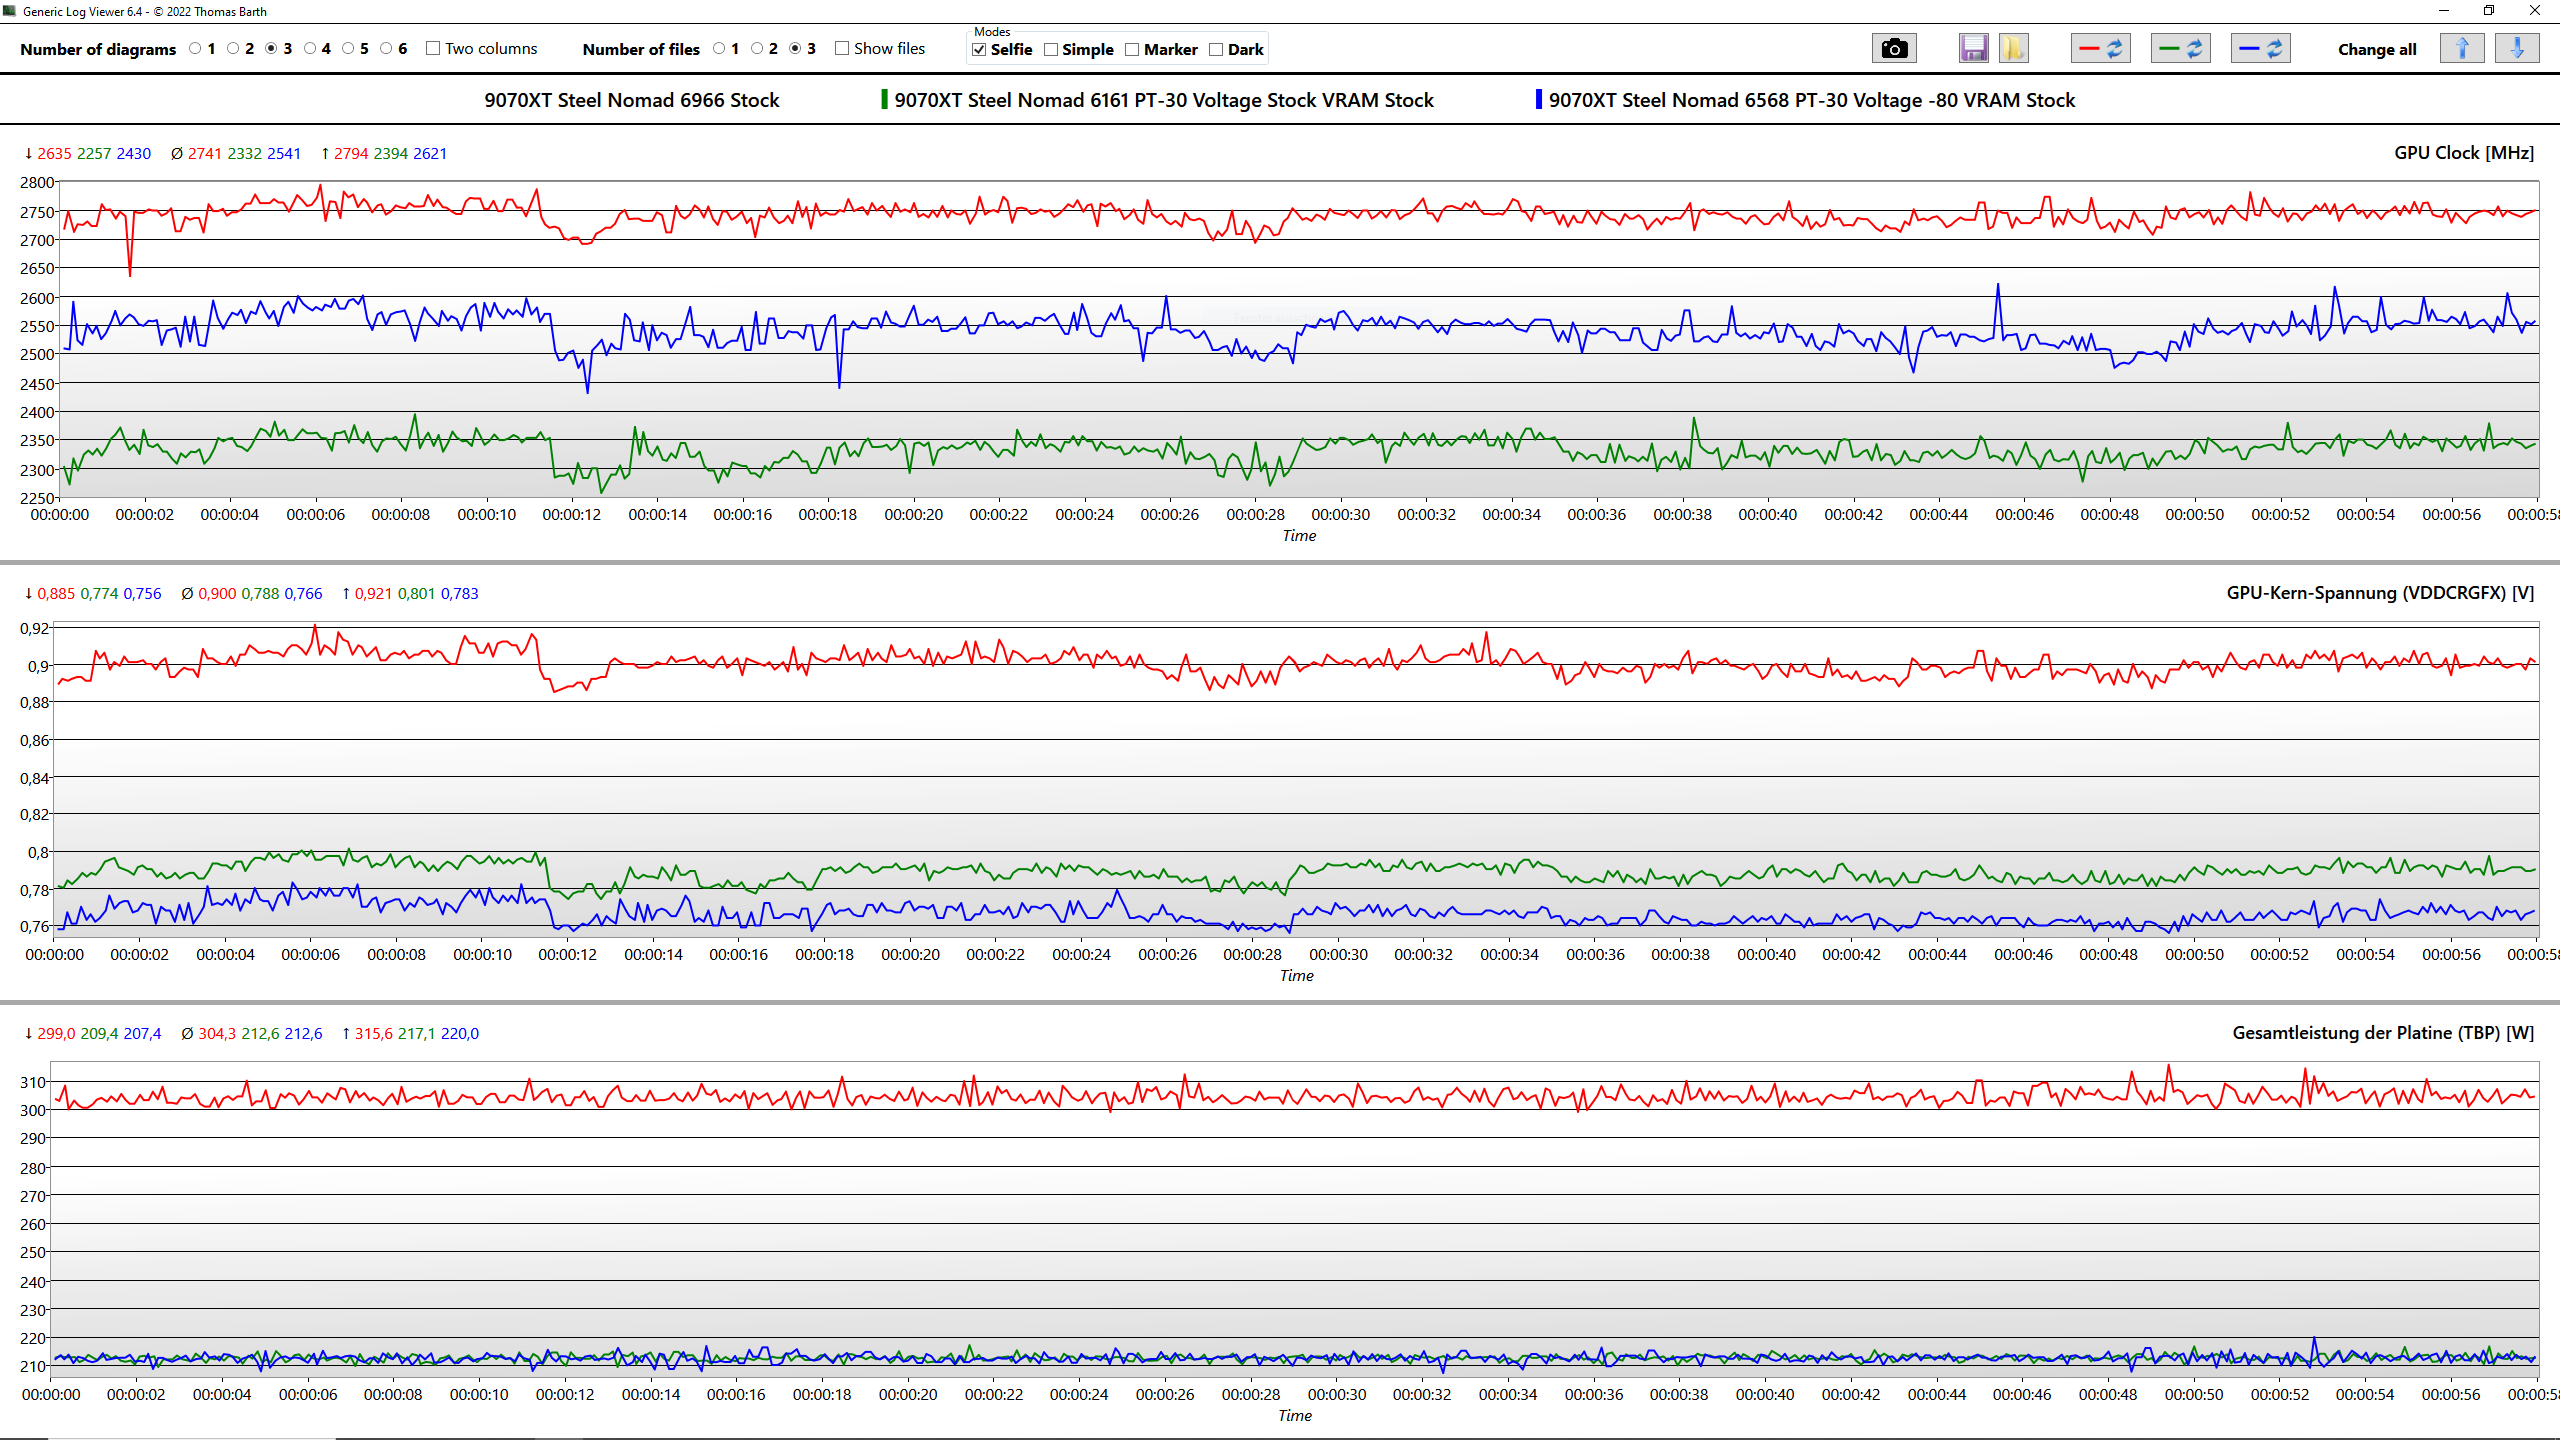2560x1440 pixels.
Task: Tick the Show files checkbox
Action: coord(842,49)
